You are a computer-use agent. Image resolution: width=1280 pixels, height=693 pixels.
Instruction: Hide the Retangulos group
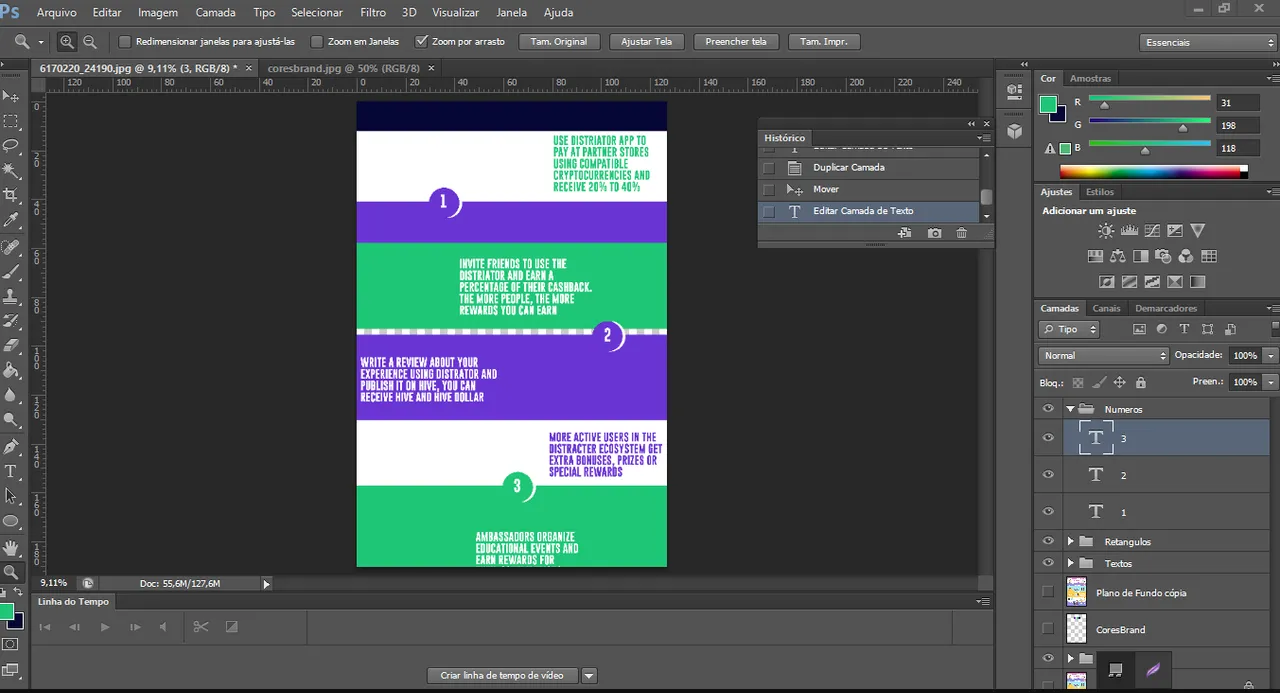tap(1048, 541)
